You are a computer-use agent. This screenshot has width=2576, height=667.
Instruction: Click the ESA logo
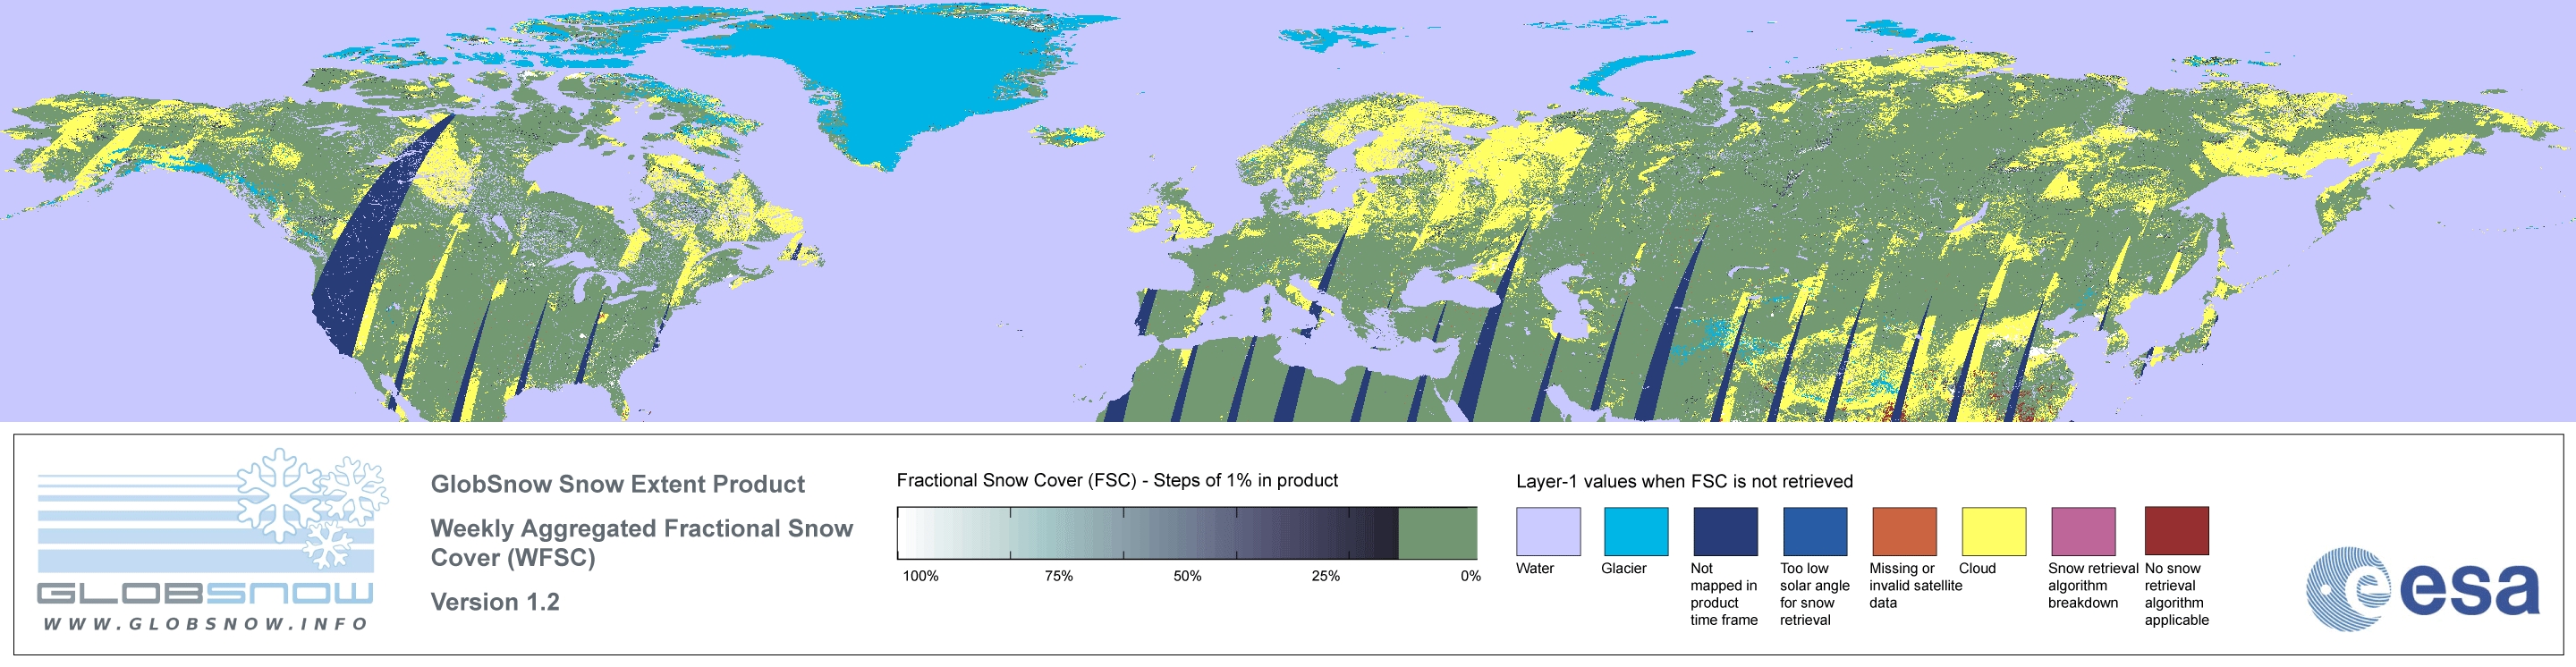point(2422,588)
